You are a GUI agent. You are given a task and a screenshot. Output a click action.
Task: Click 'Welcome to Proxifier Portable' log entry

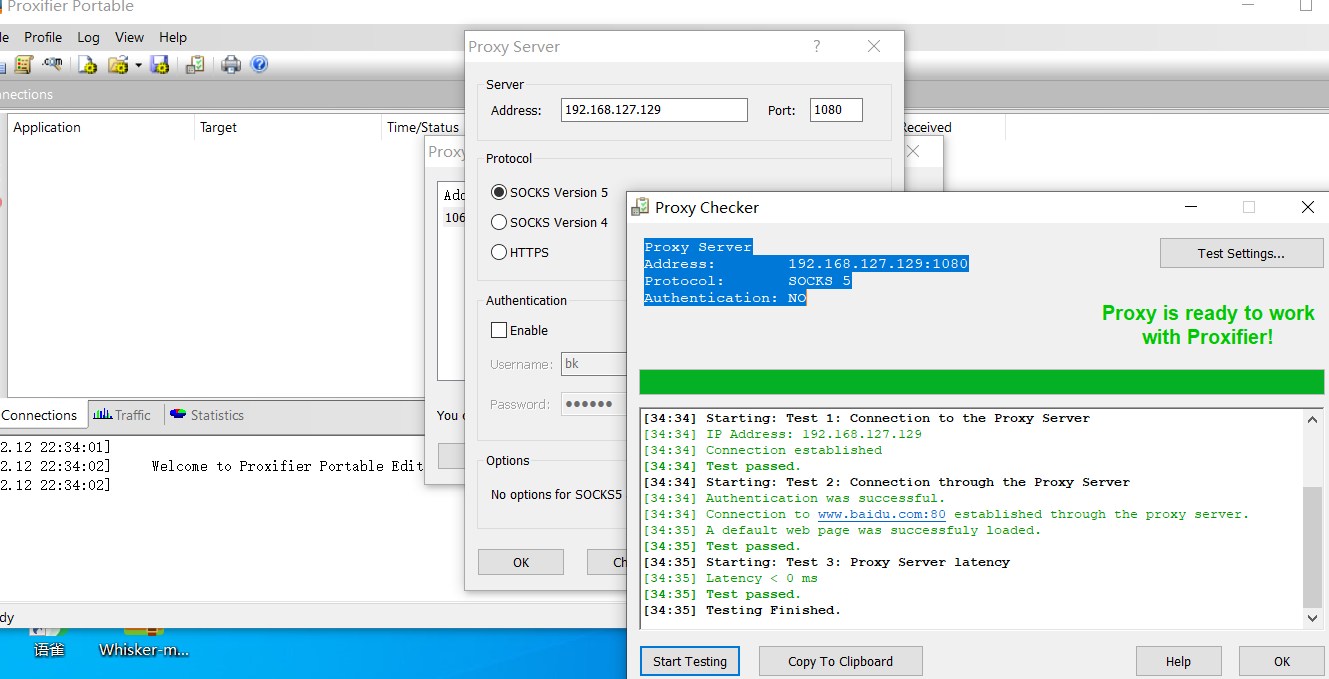point(287,466)
